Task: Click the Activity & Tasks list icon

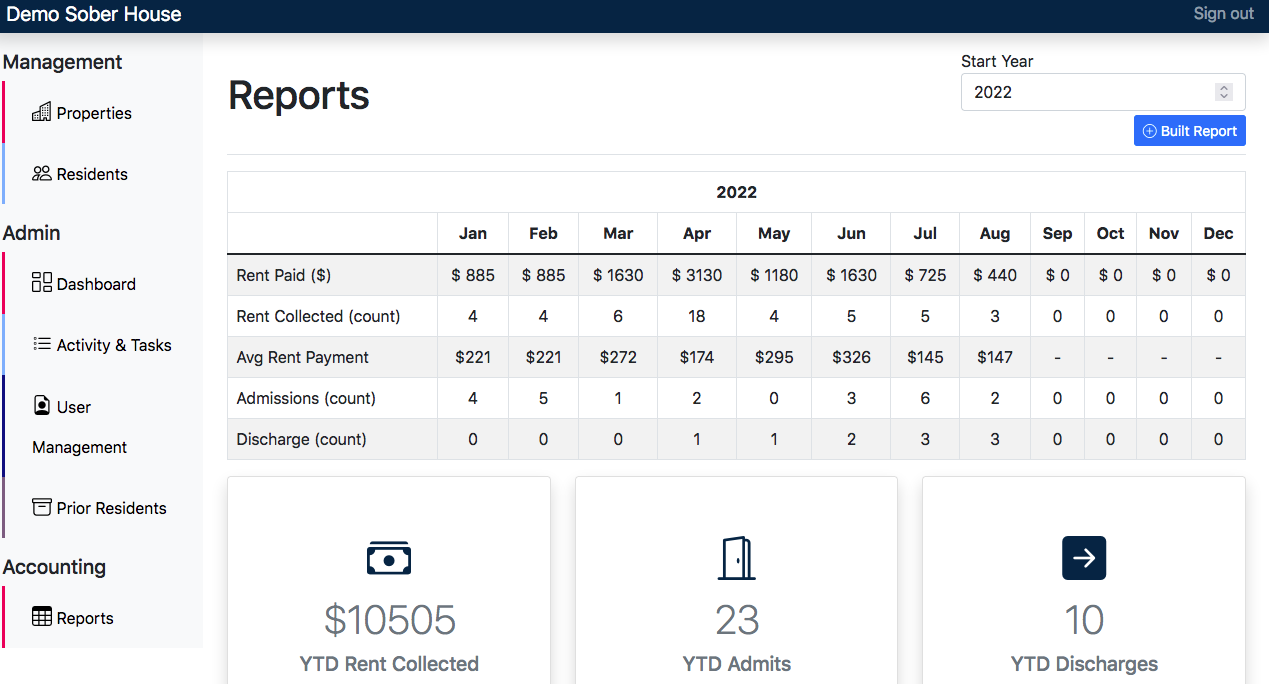Action: point(41,344)
